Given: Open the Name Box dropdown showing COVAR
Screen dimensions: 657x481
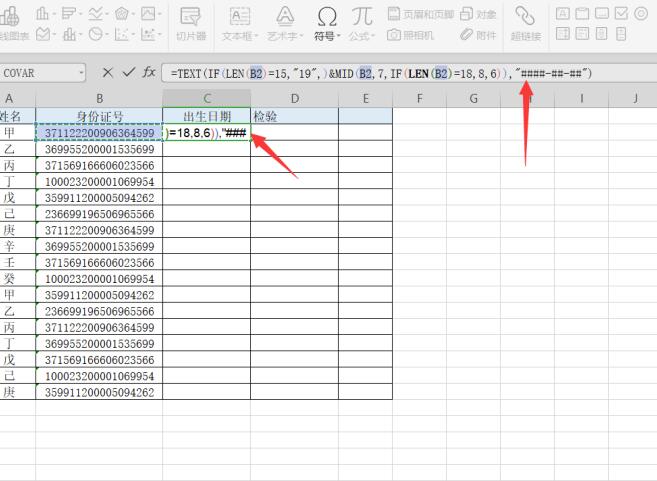Looking at the screenshot, I should tap(81, 73).
